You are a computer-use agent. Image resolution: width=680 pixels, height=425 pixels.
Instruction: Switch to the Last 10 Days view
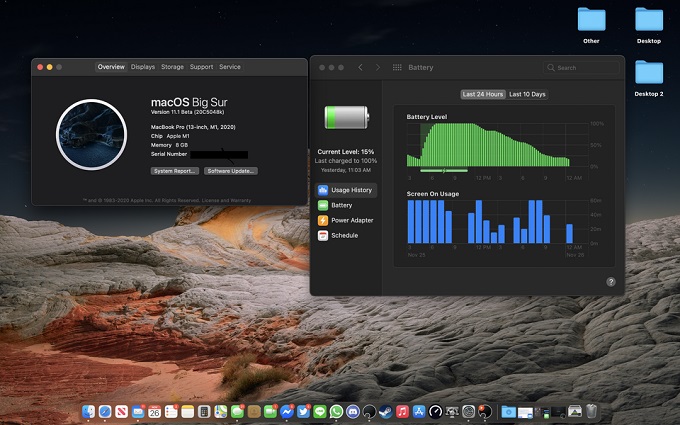[x=527, y=94]
